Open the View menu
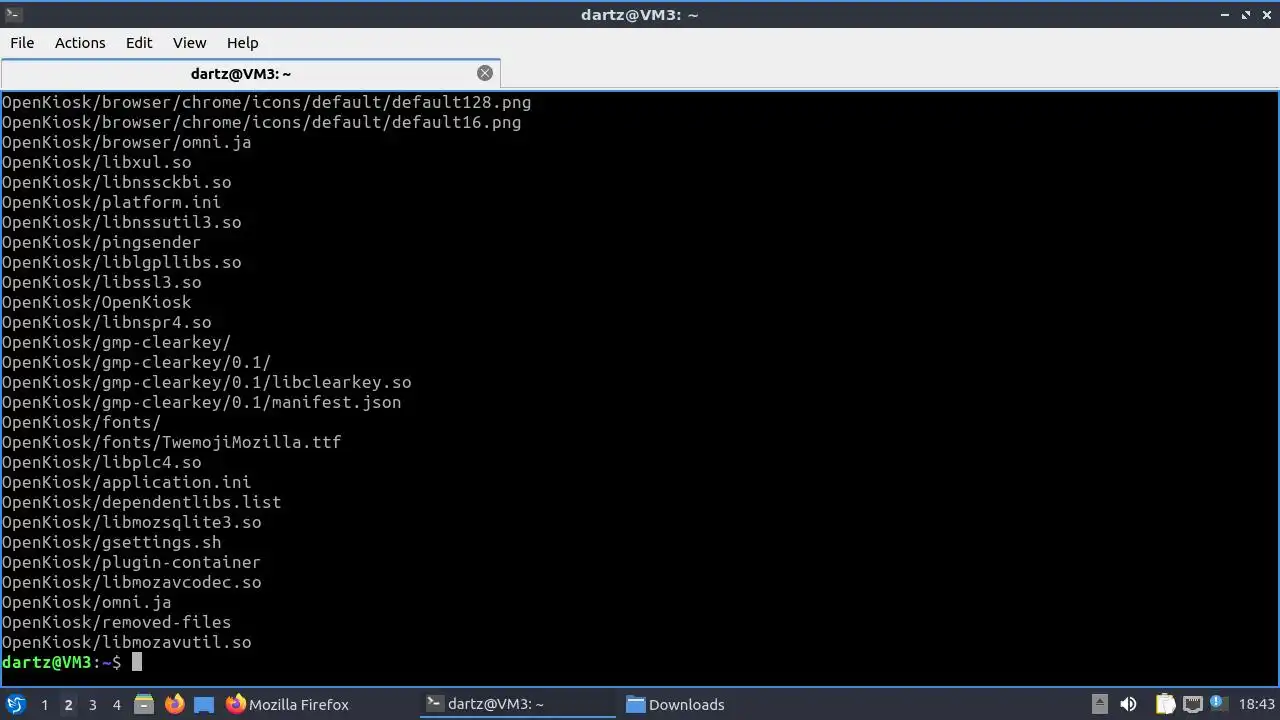 (189, 43)
